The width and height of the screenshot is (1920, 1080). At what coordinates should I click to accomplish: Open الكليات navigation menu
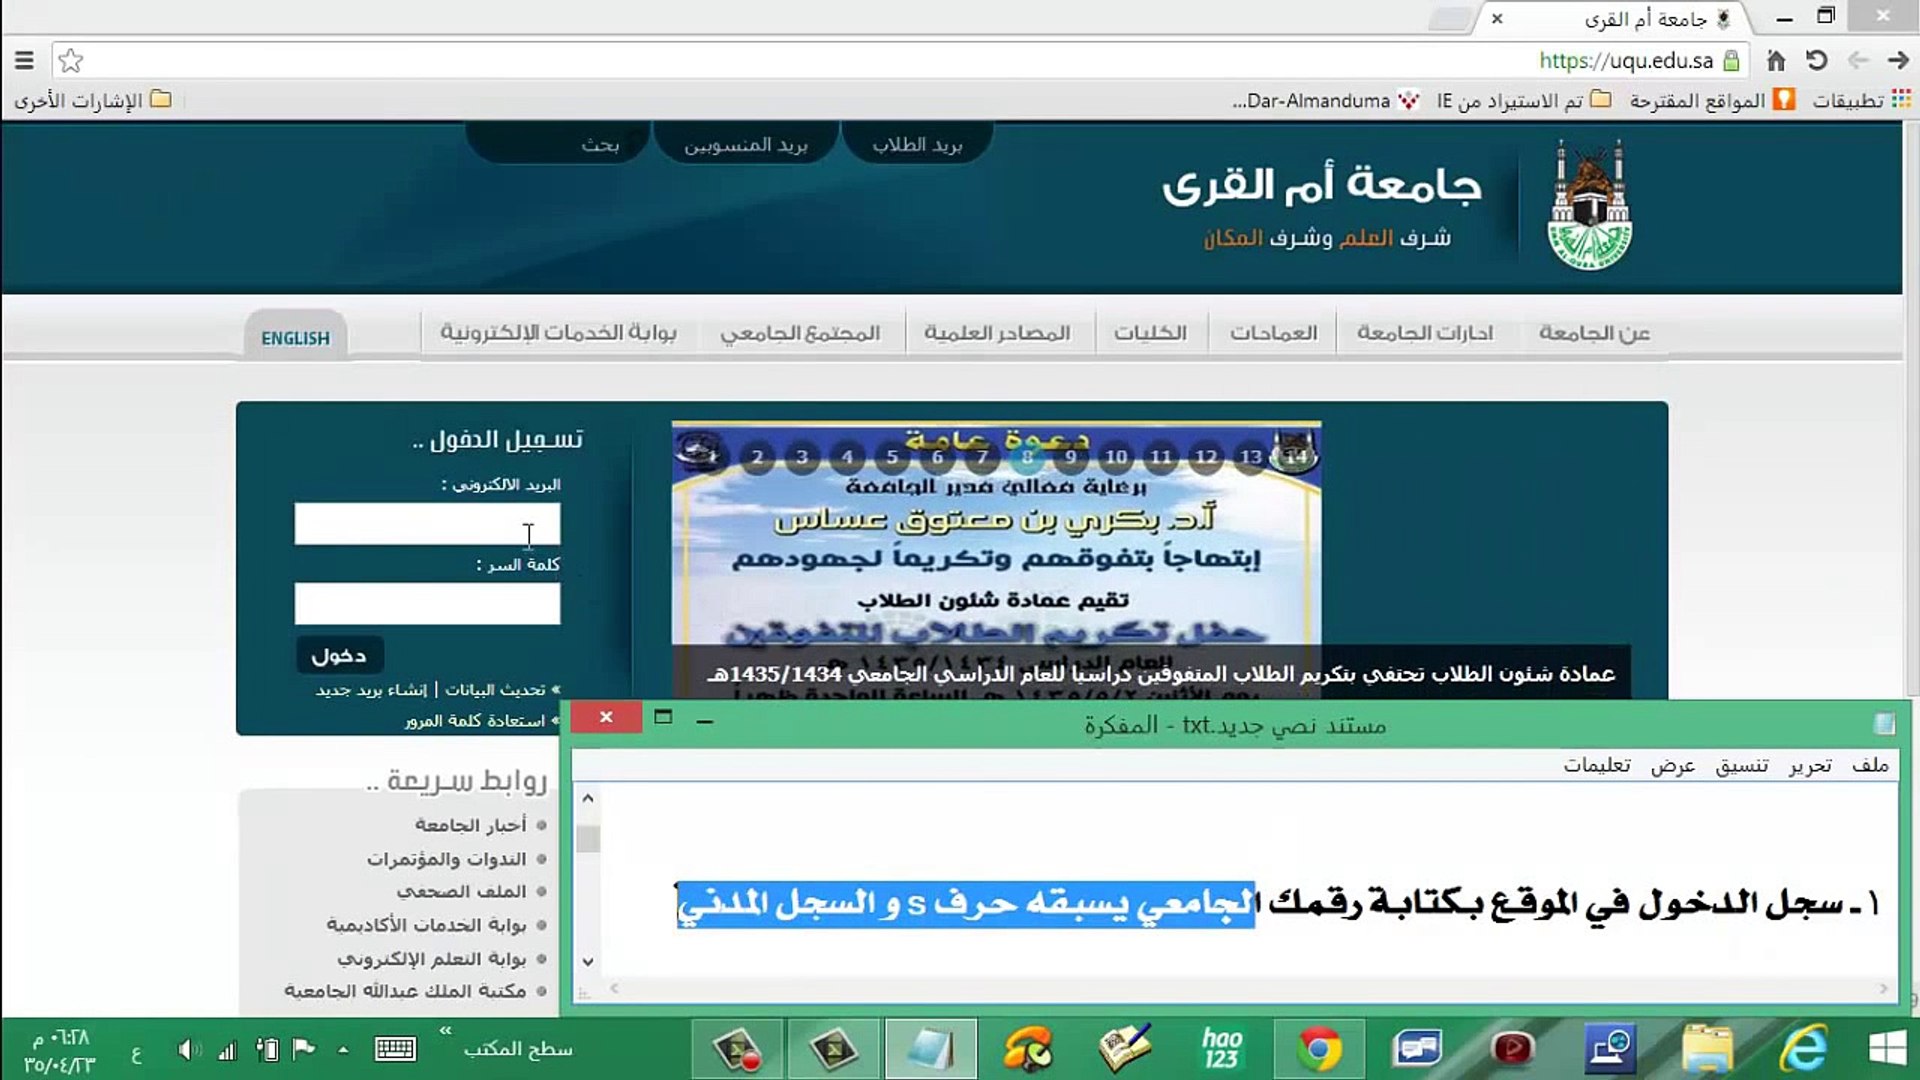tap(1150, 333)
